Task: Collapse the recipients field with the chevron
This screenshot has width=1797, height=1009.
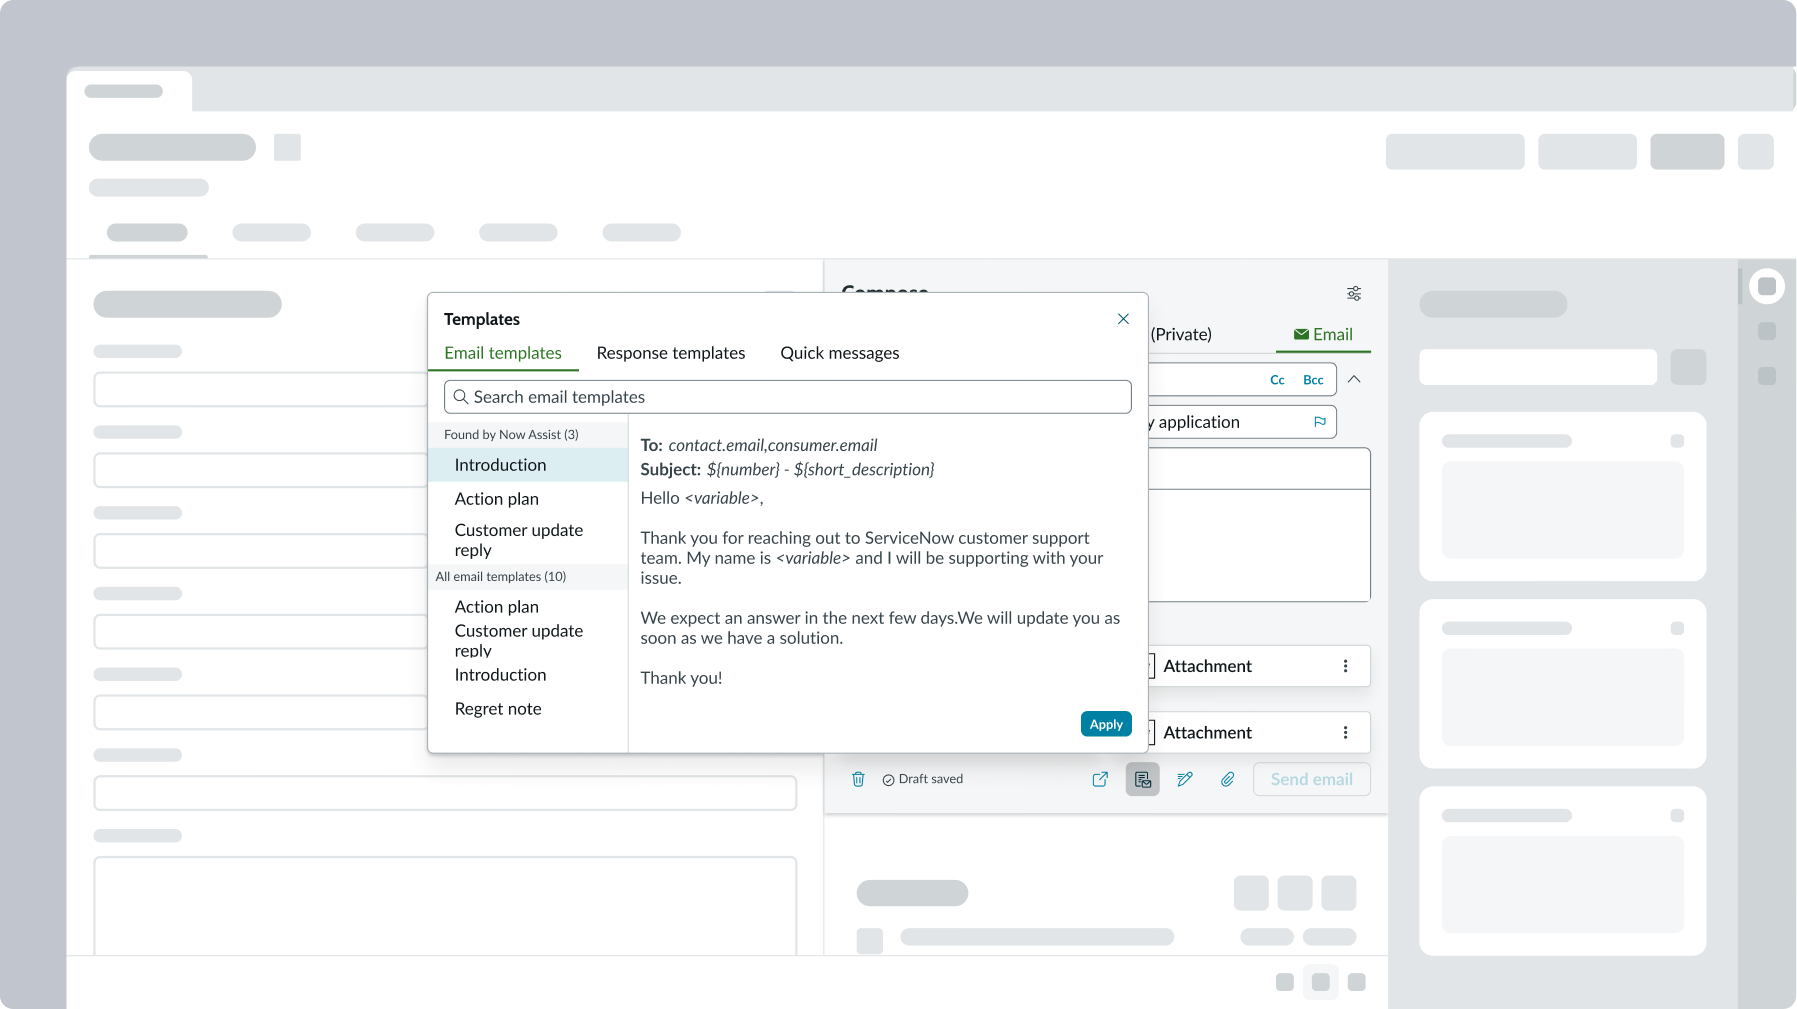Action: (x=1355, y=379)
